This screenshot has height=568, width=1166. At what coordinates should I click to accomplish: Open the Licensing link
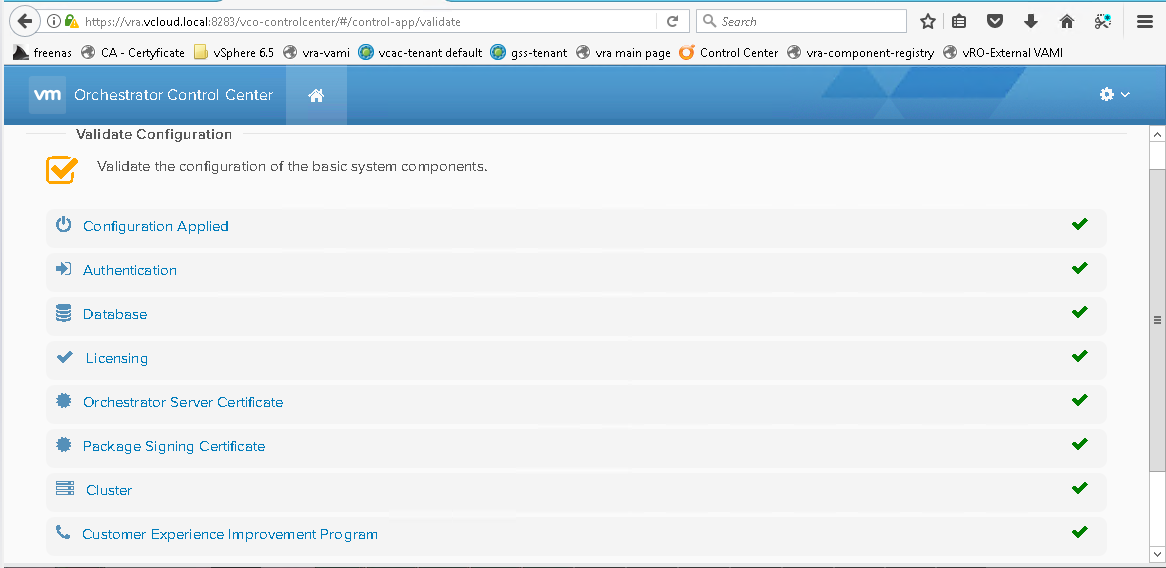(x=117, y=358)
